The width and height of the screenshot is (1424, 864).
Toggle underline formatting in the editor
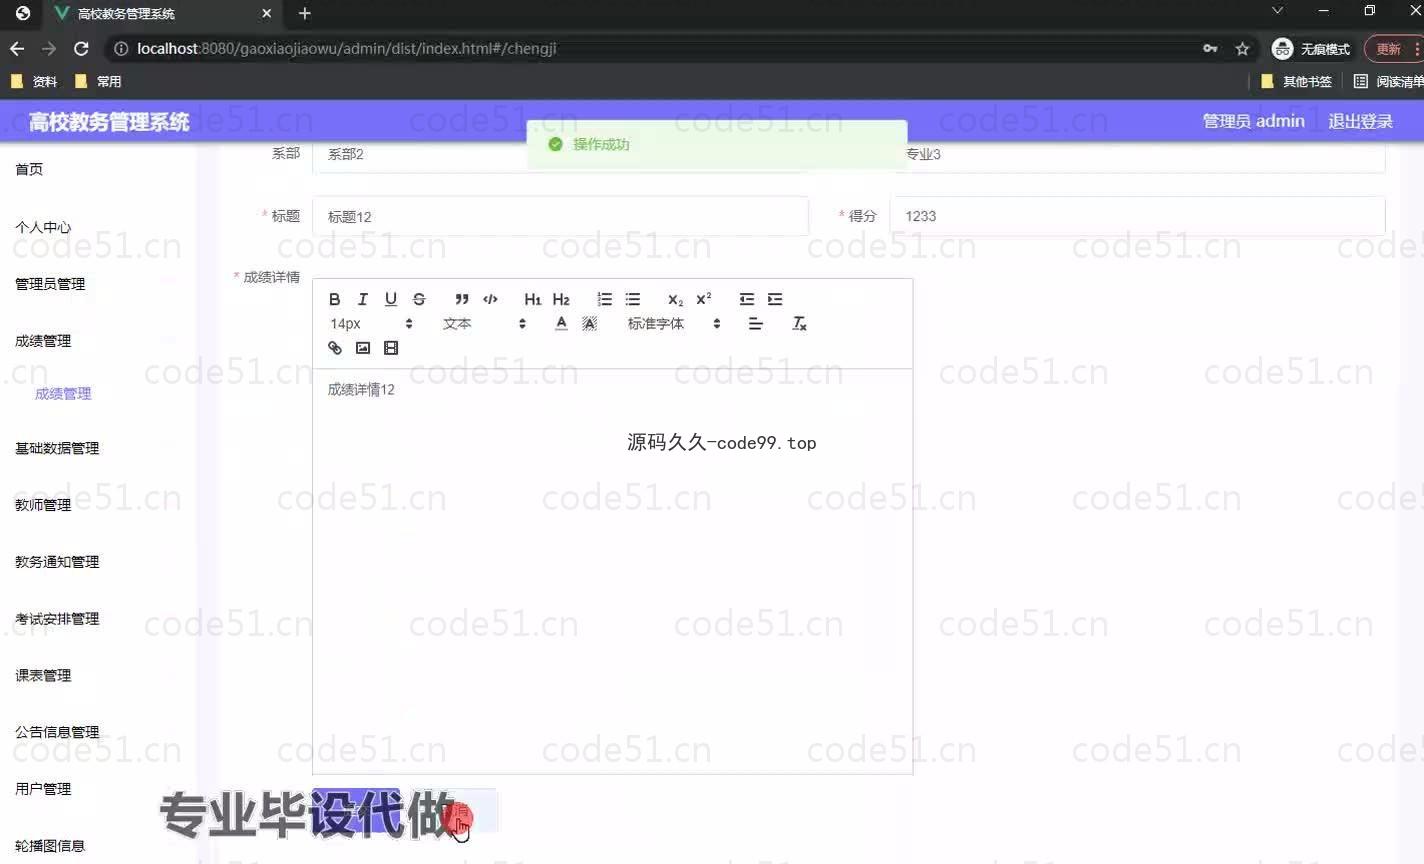tap(391, 299)
